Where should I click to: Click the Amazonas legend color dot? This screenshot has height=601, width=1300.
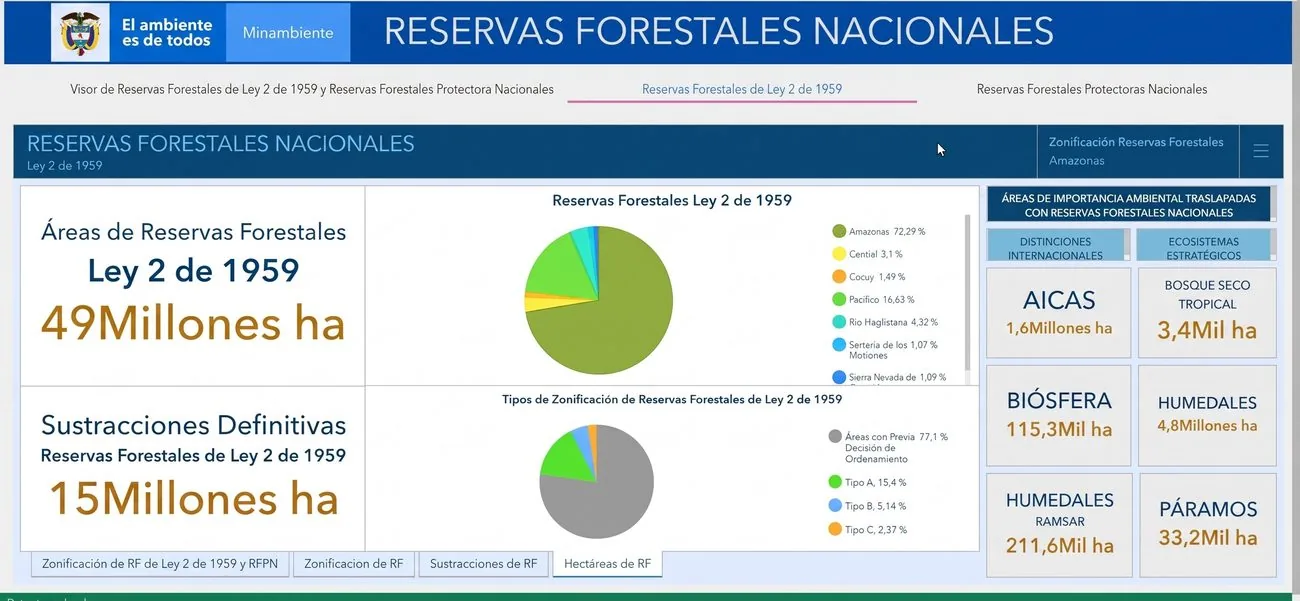point(839,232)
